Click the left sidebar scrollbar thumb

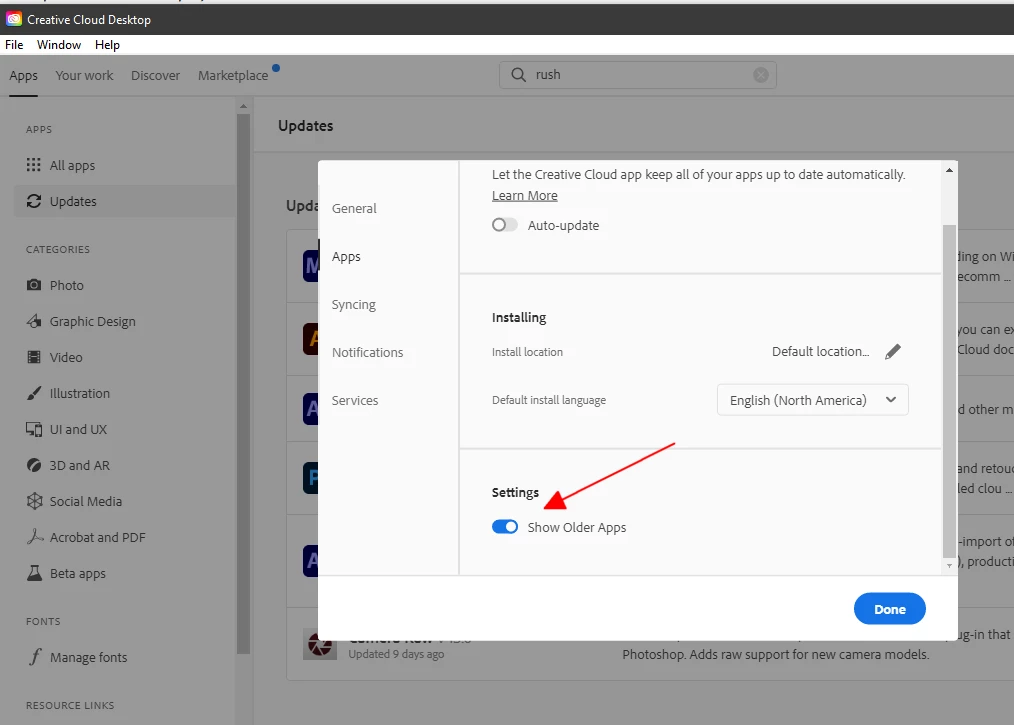point(243,384)
